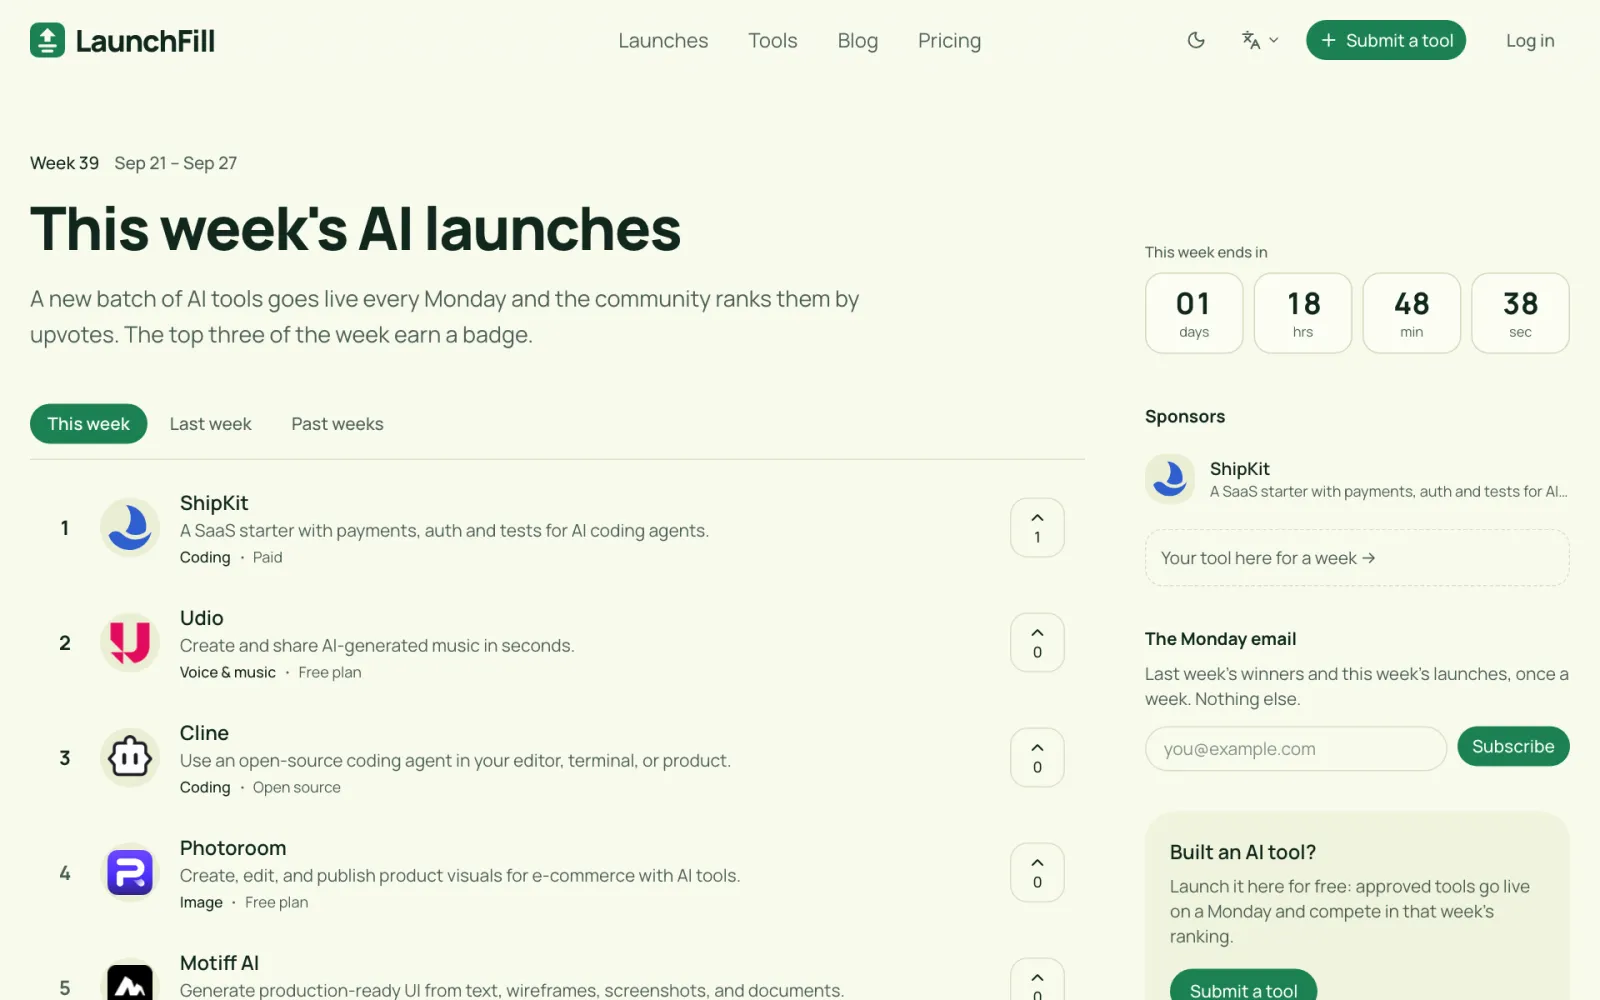Click Your tool here for a week
Image resolution: width=1600 pixels, height=1000 pixels.
coord(1357,558)
